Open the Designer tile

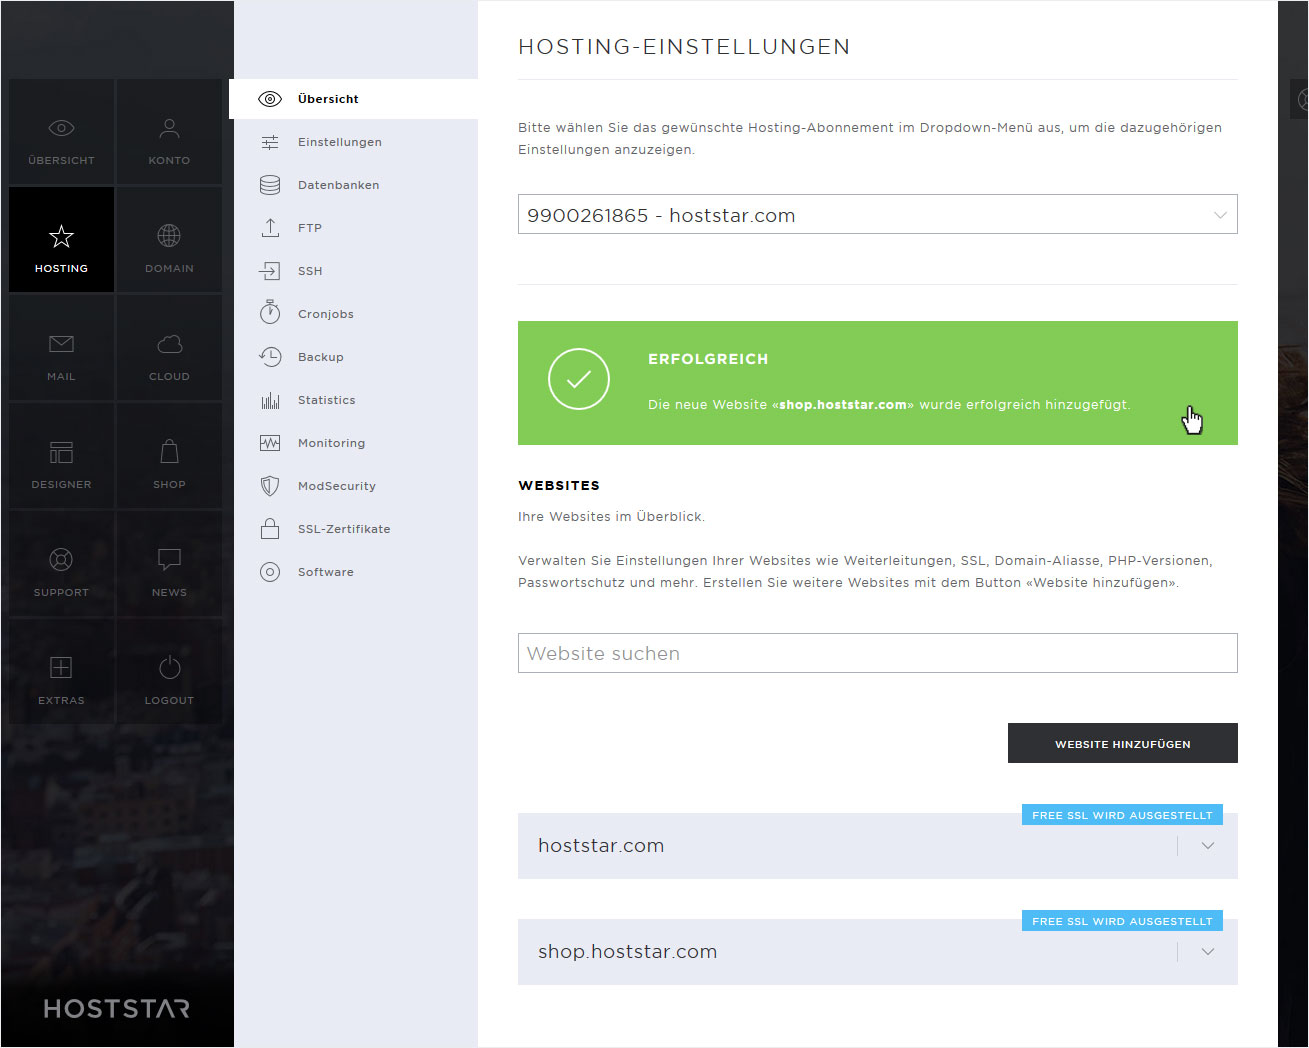point(61,456)
